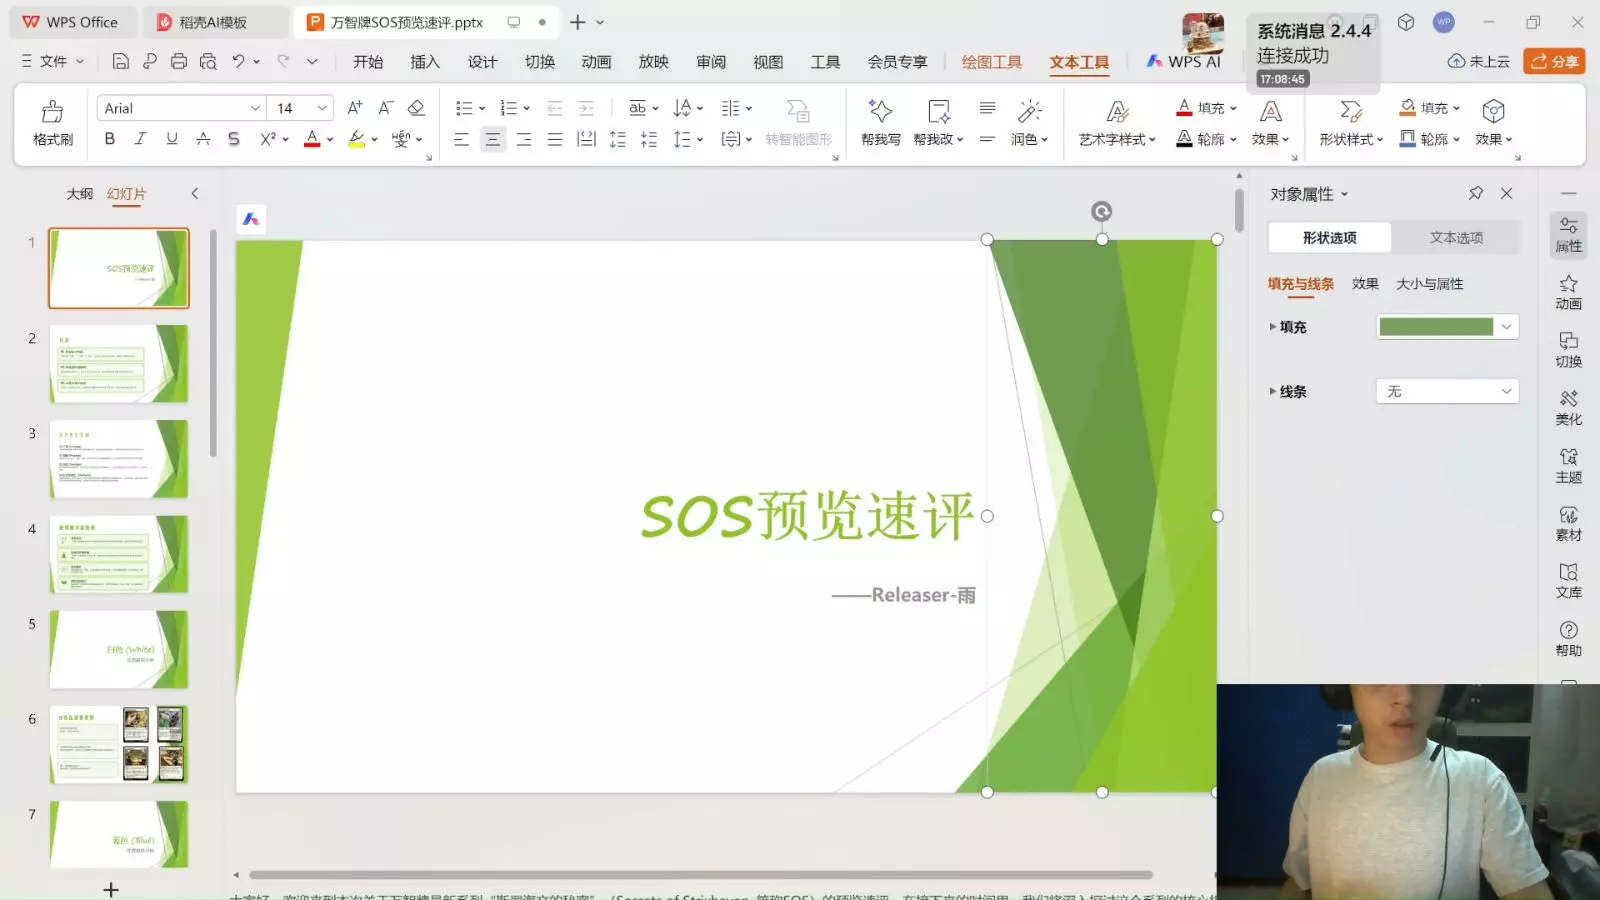Decrease the paragraph indent level
This screenshot has width=1600, height=900.
[555, 108]
